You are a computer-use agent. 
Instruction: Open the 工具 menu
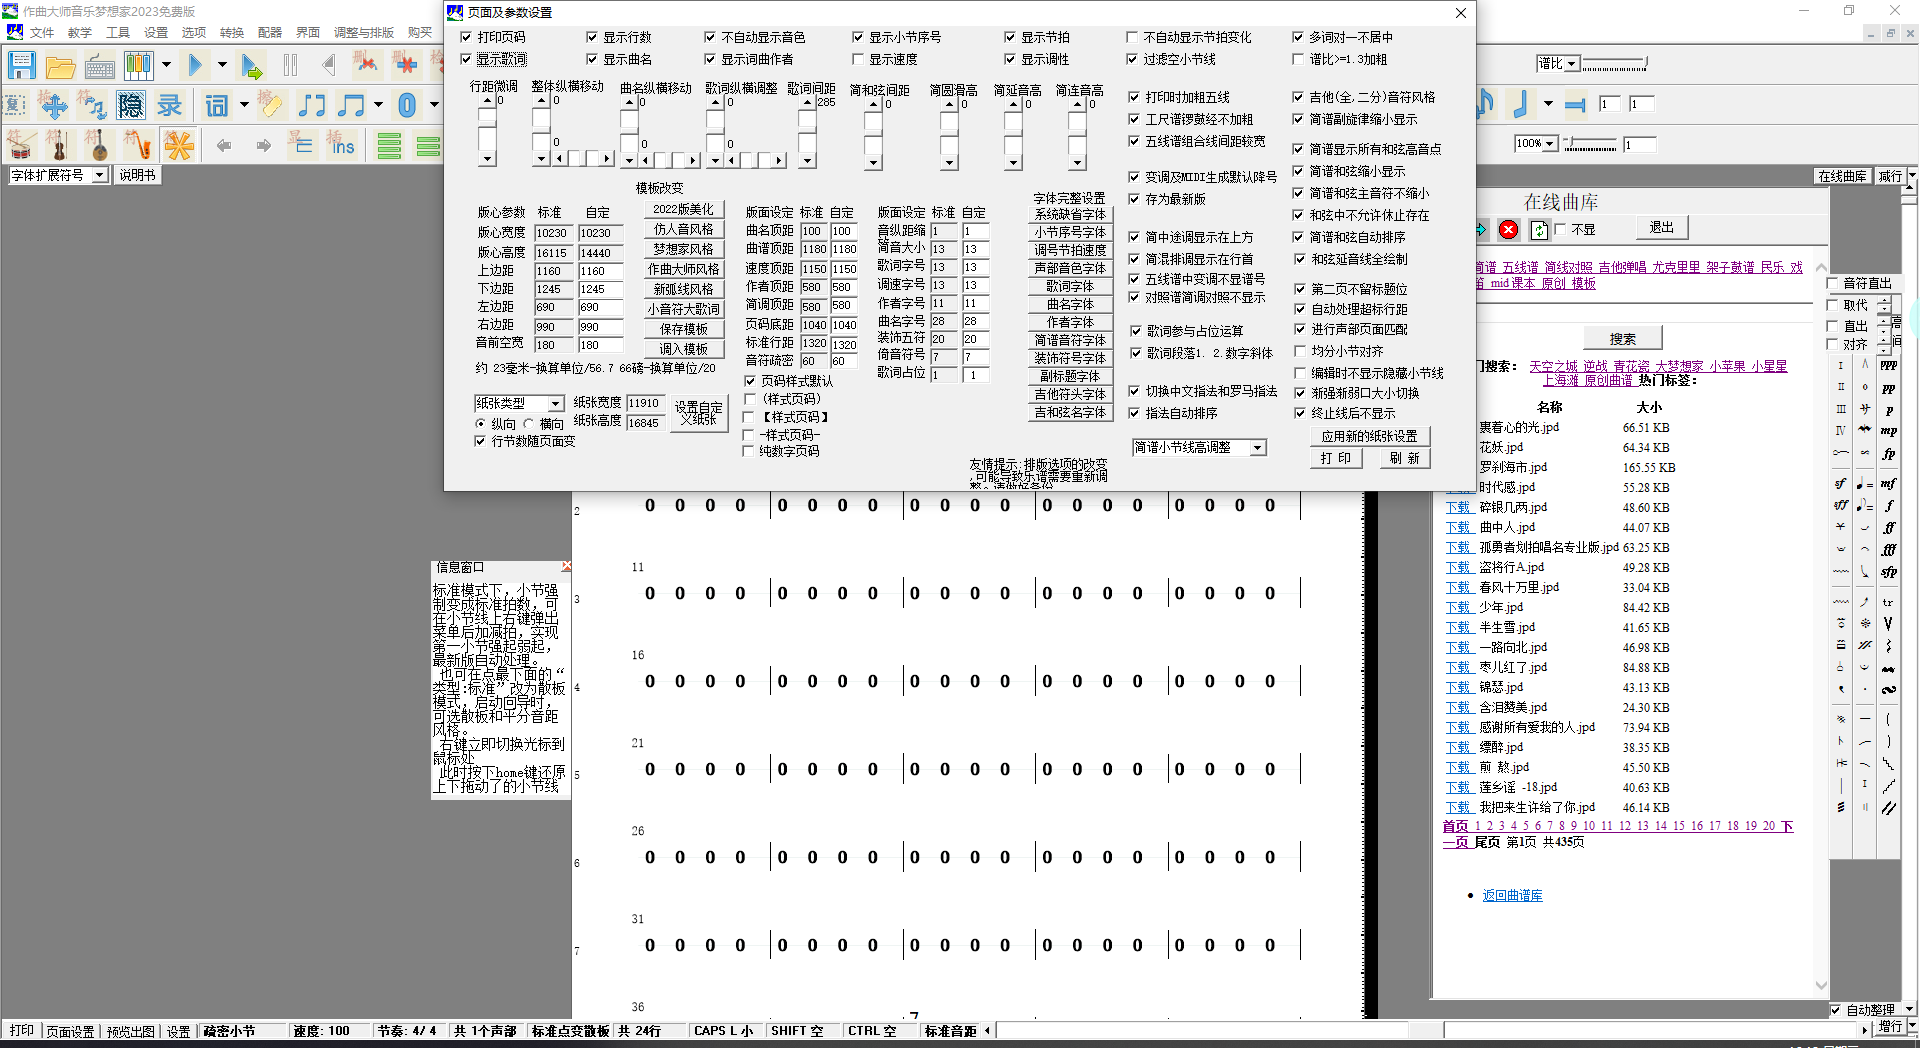[x=118, y=32]
